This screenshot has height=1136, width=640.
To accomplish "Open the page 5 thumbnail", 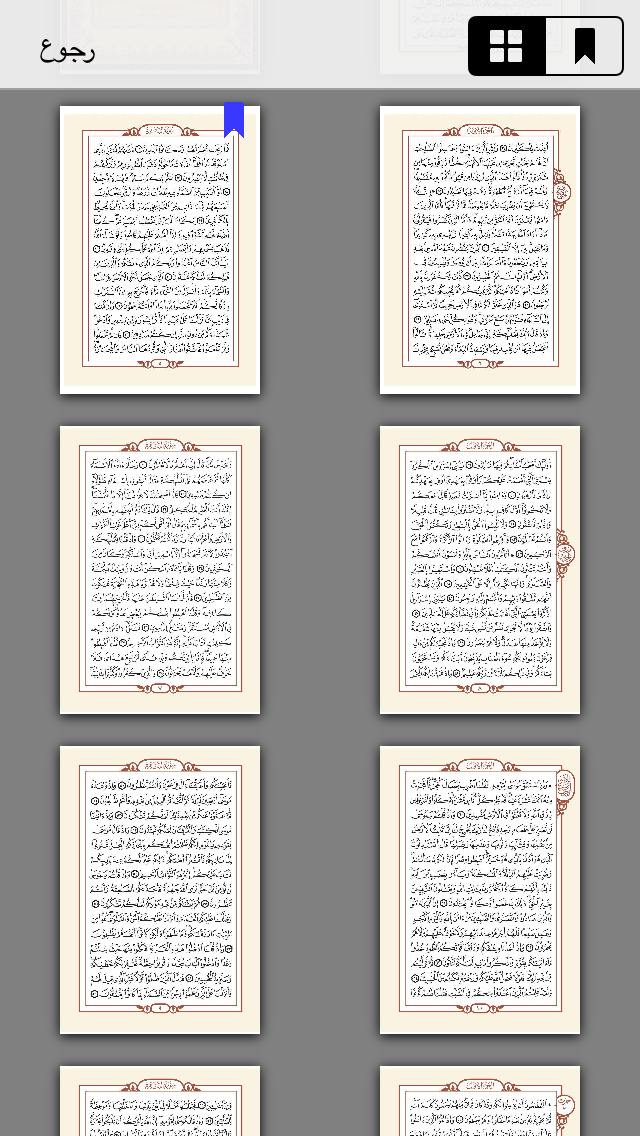I will [160, 250].
